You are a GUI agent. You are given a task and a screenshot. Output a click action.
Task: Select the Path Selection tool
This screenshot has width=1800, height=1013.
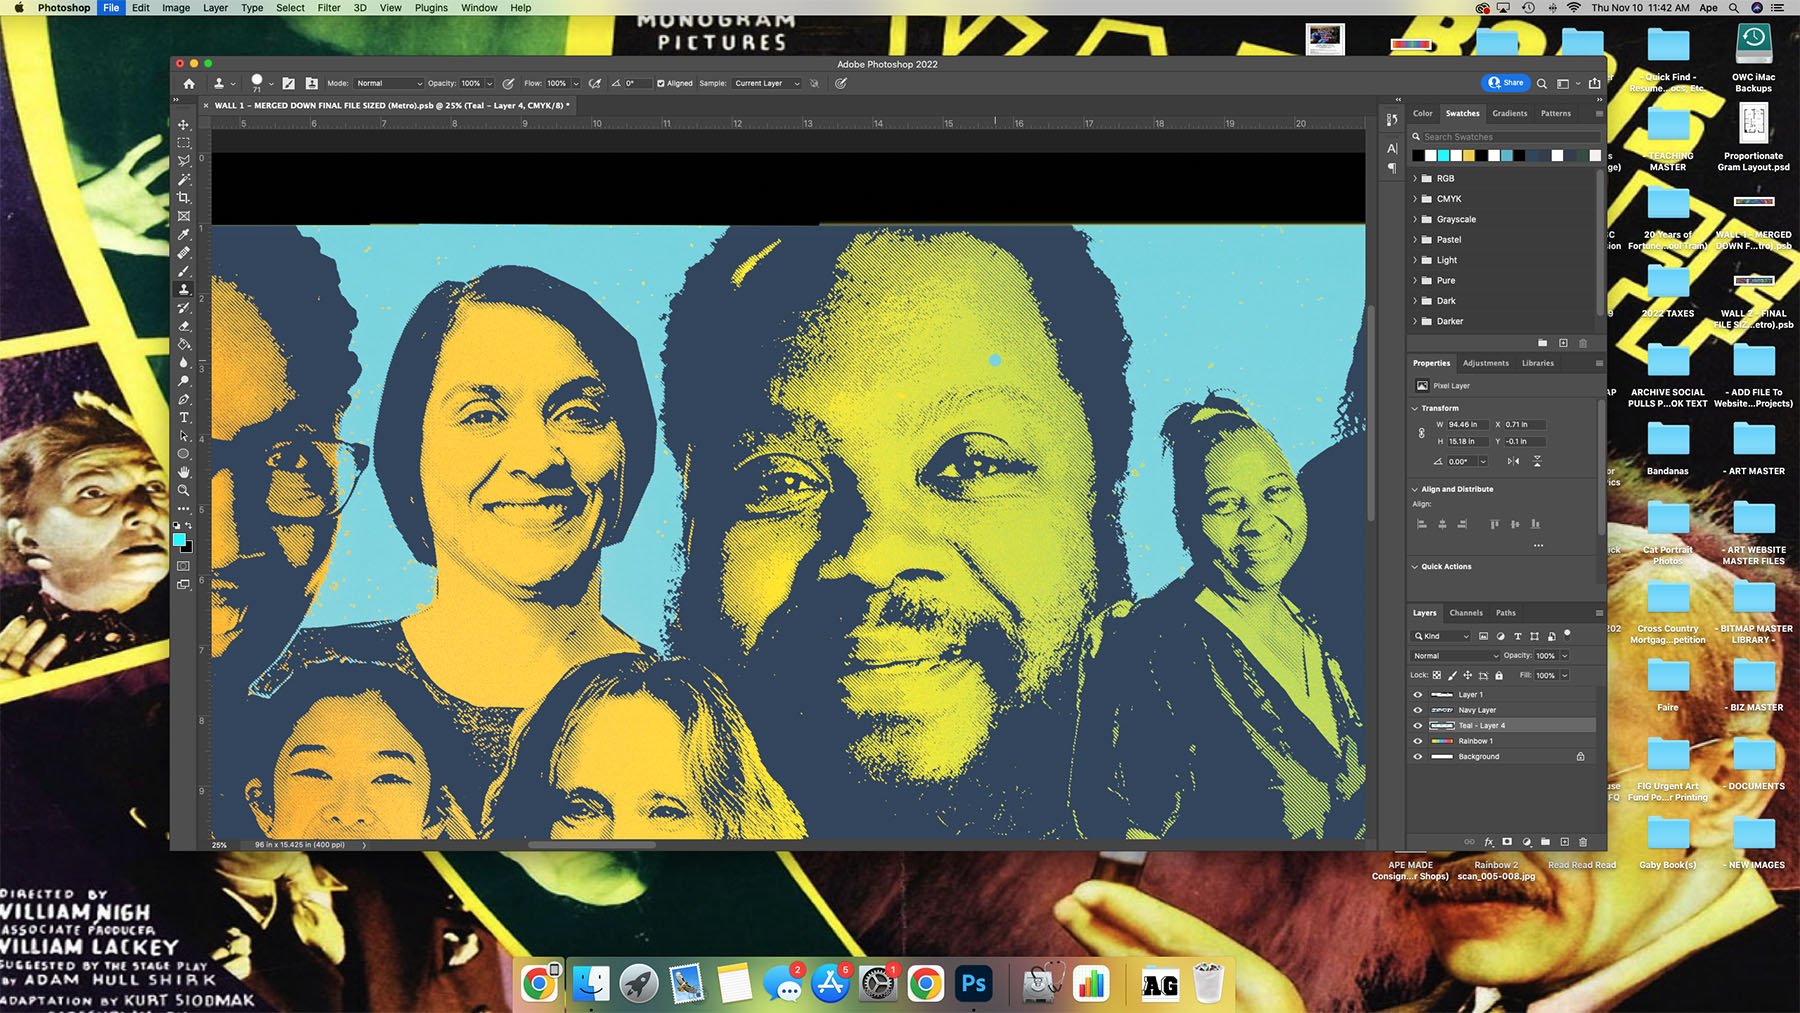(x=183, y=436)
